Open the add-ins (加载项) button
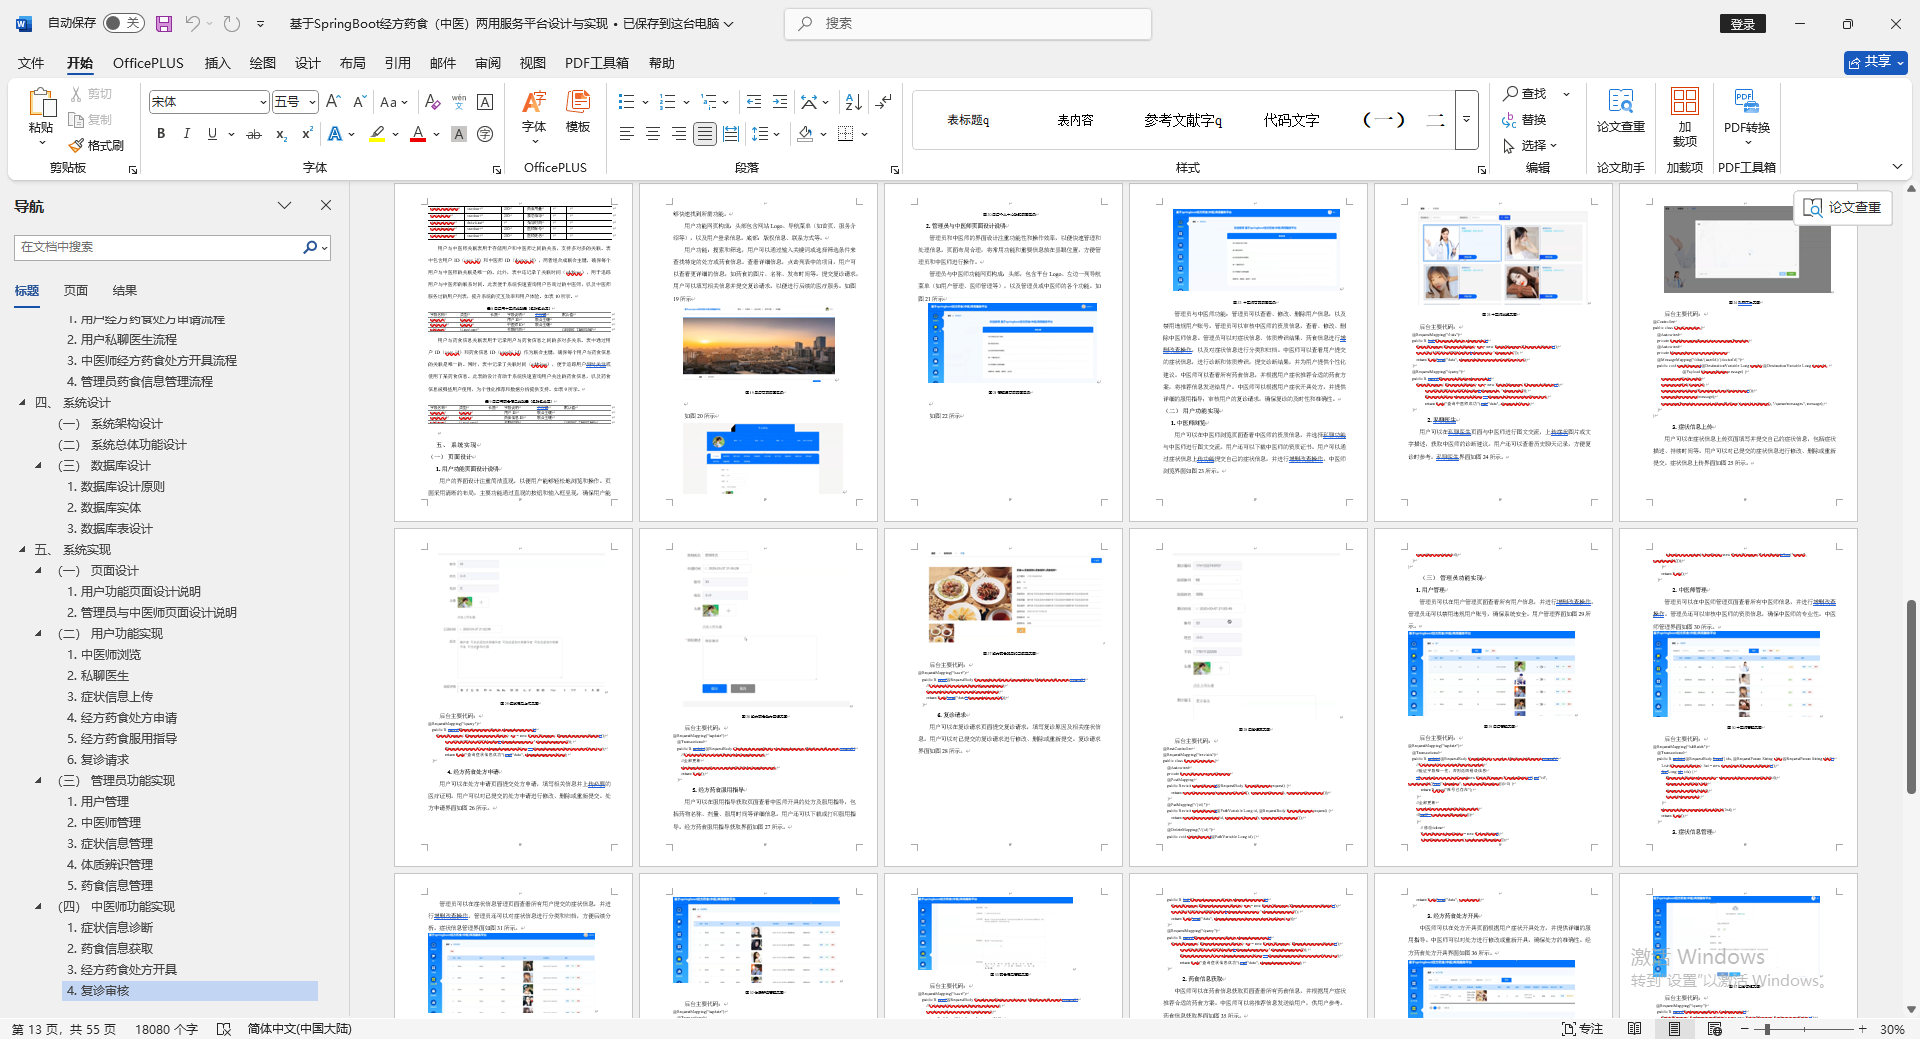This screenshot has height=1039, width=1920. pos(1685,117)
